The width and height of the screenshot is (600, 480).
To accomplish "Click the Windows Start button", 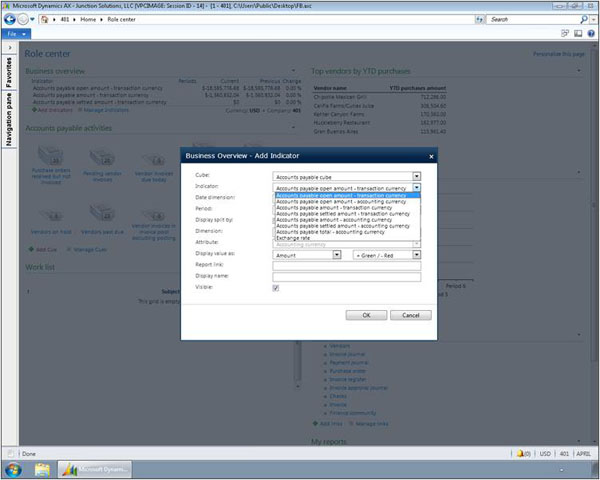I will tap(15, 469).
